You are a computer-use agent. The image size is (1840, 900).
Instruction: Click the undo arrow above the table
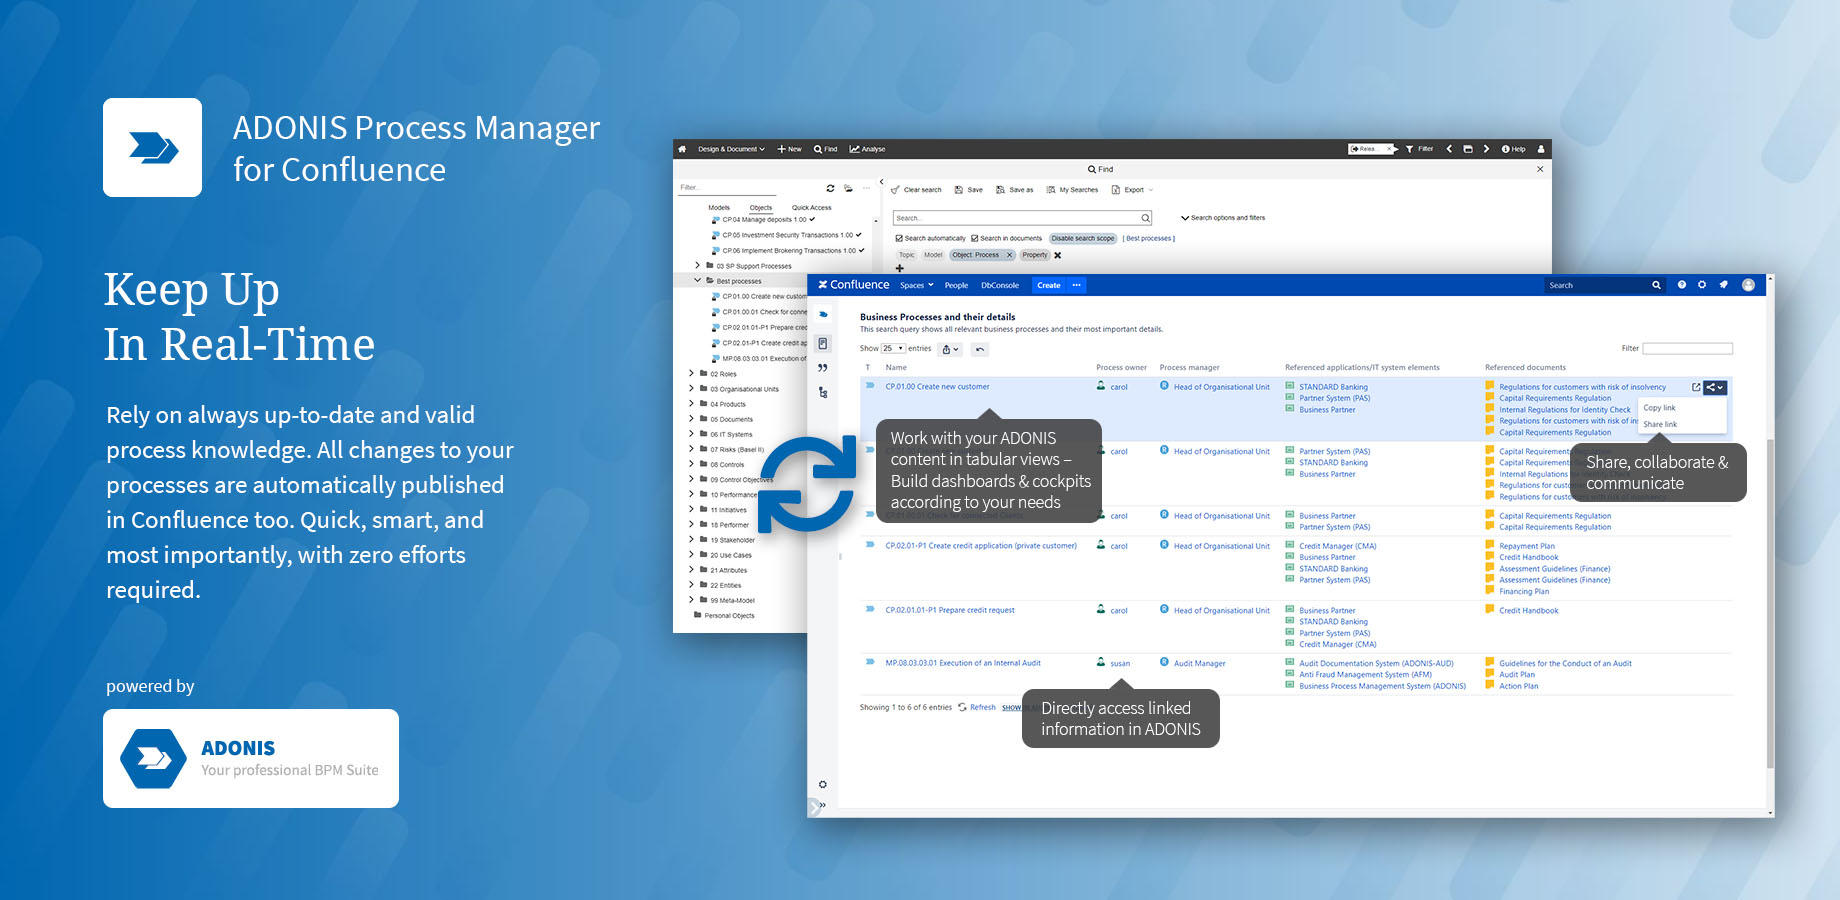pos(980,349)
